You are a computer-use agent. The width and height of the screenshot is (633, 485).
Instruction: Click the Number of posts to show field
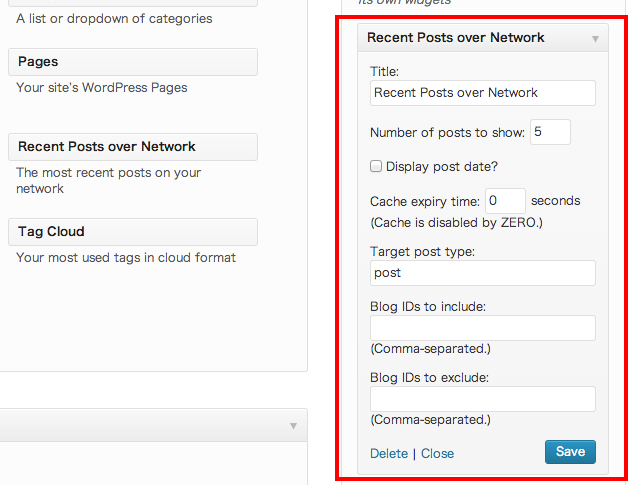click(550, 132)
